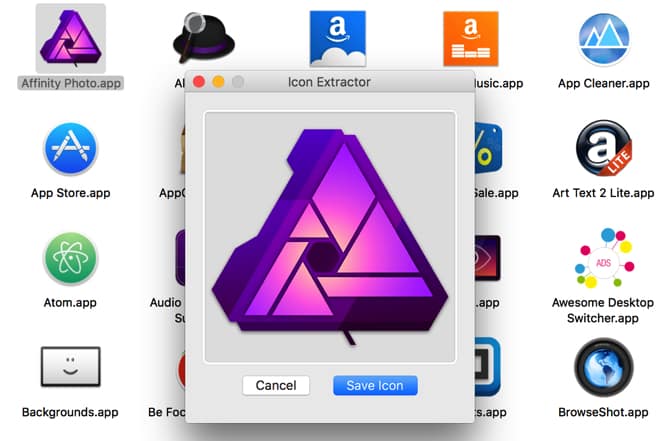This screenshot has height=441, width=660.
Task: Click the Icon Extractor title bar text
Action: tap(329, 82)
